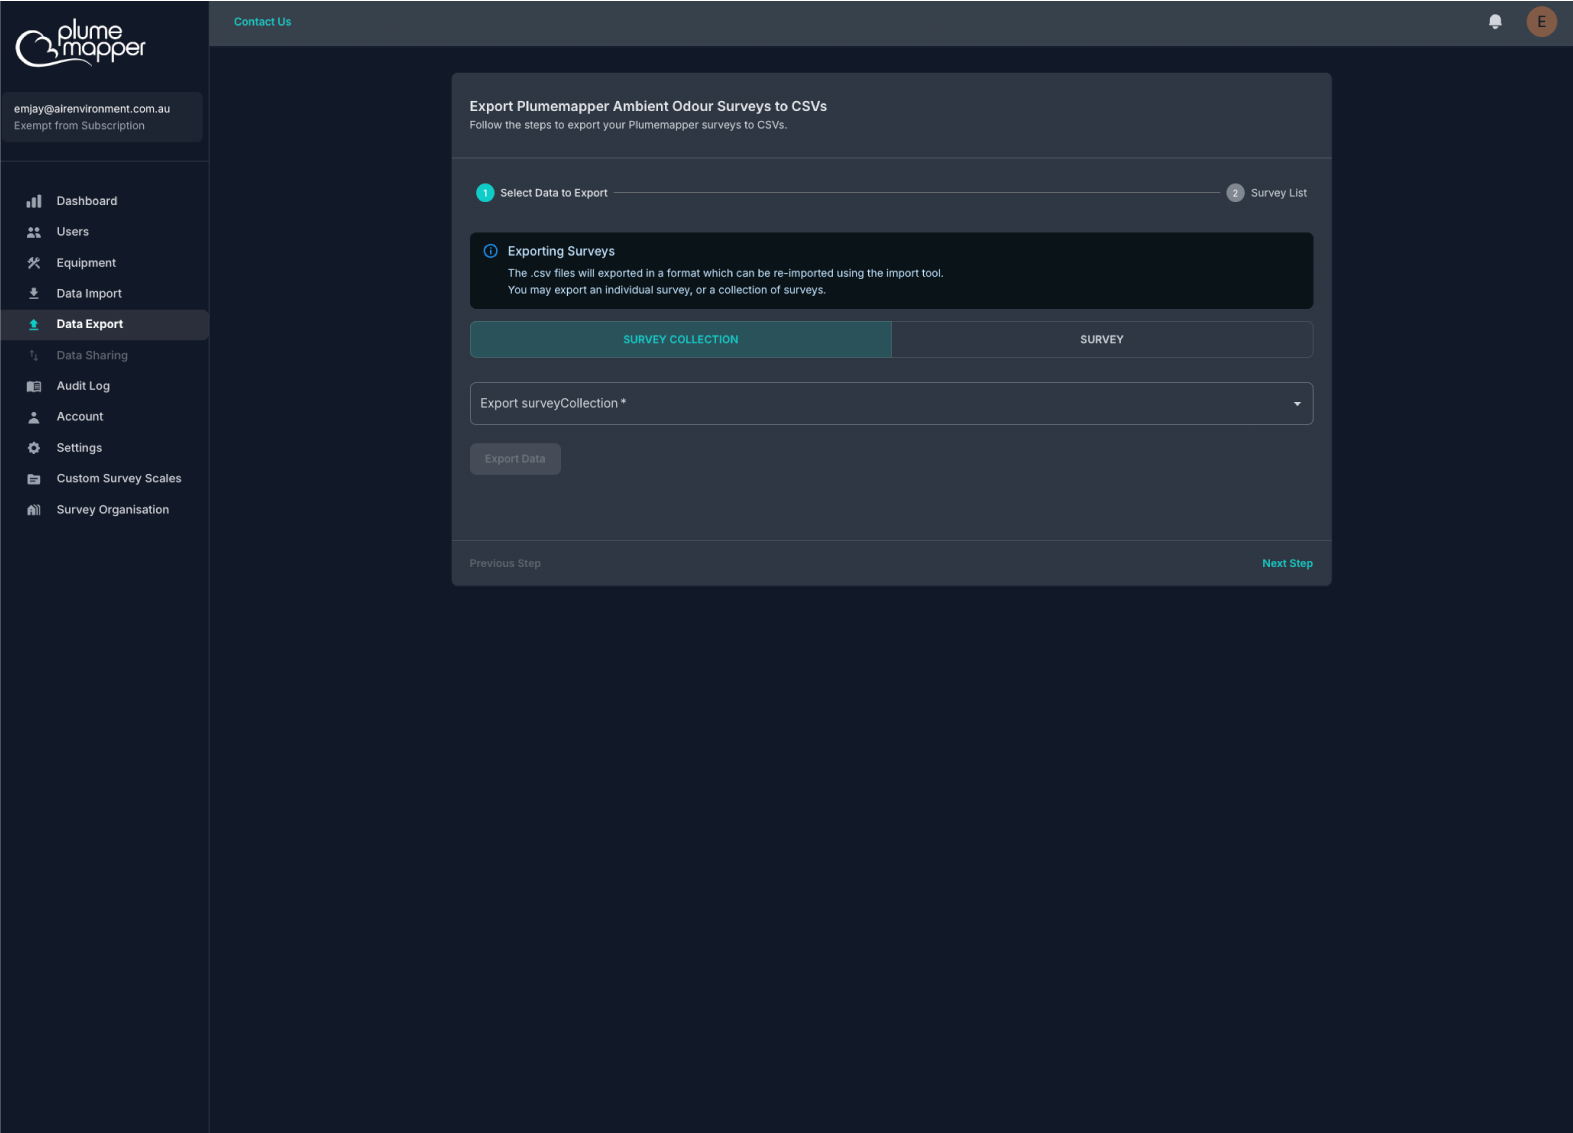
Task: Click step 2 circle indicator
Action: [1235, 193]
